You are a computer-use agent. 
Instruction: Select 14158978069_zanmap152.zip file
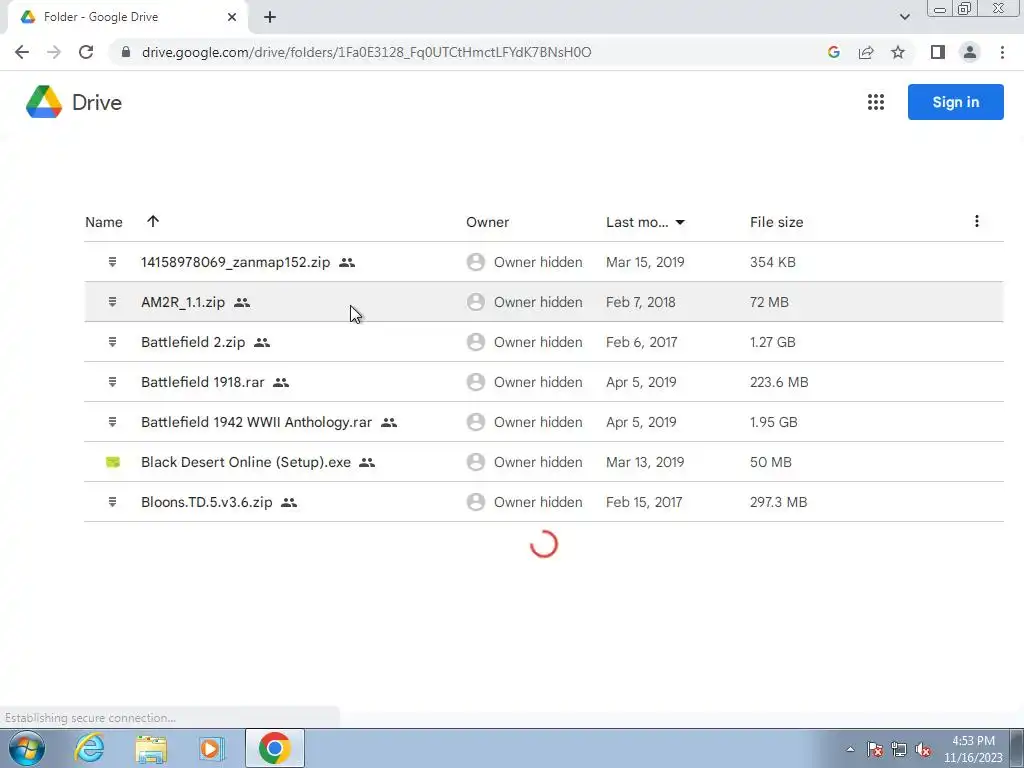pyautogui.click(x=543, y=262)
